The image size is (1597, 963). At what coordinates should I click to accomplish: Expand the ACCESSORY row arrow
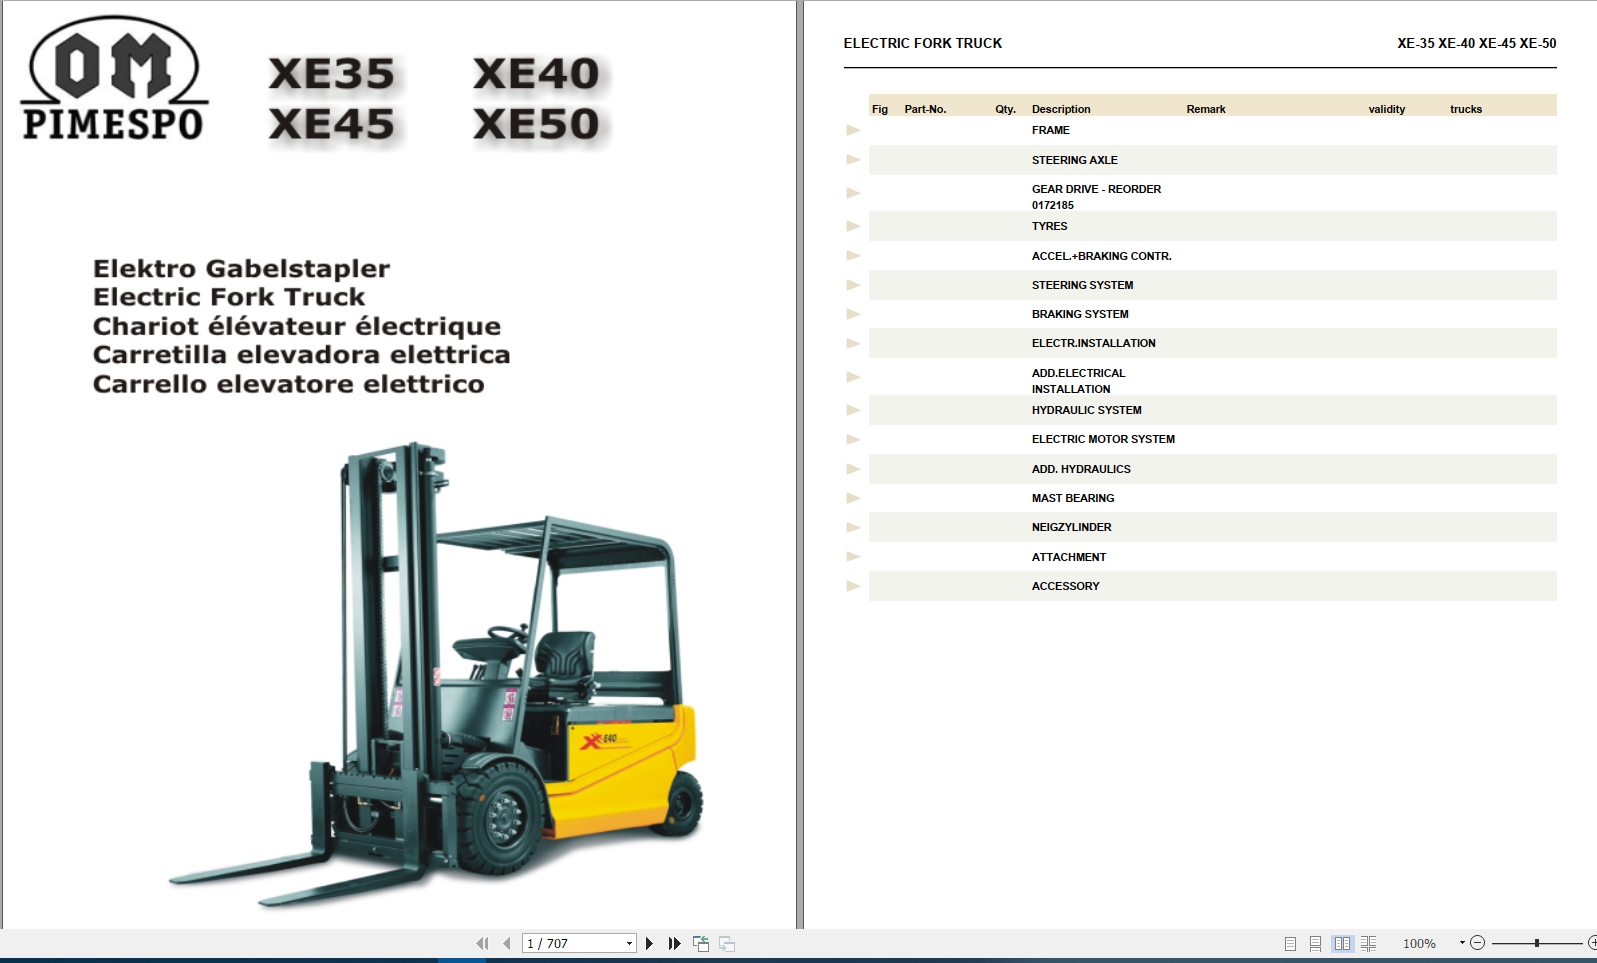pyautogui.click(x=853, y=586)
